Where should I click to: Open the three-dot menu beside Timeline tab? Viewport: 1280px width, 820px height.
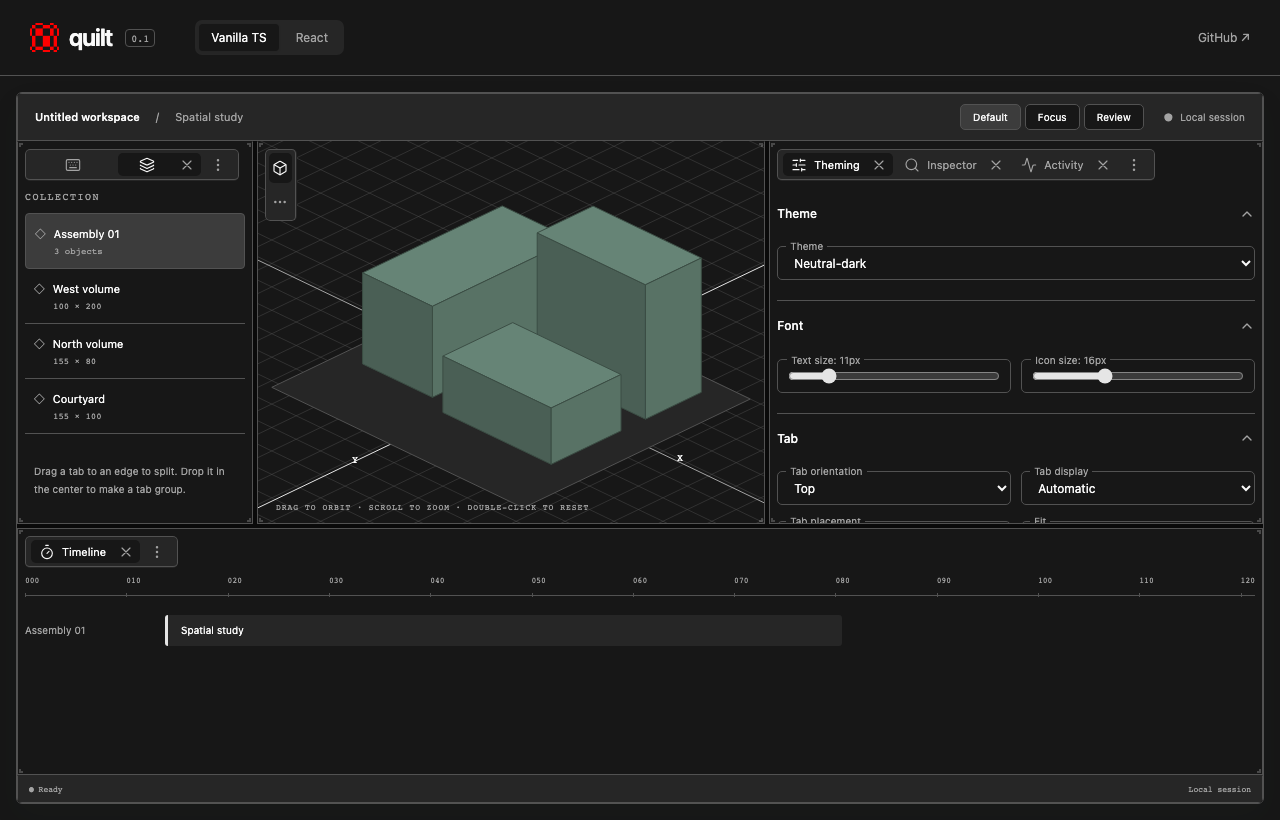157,552
